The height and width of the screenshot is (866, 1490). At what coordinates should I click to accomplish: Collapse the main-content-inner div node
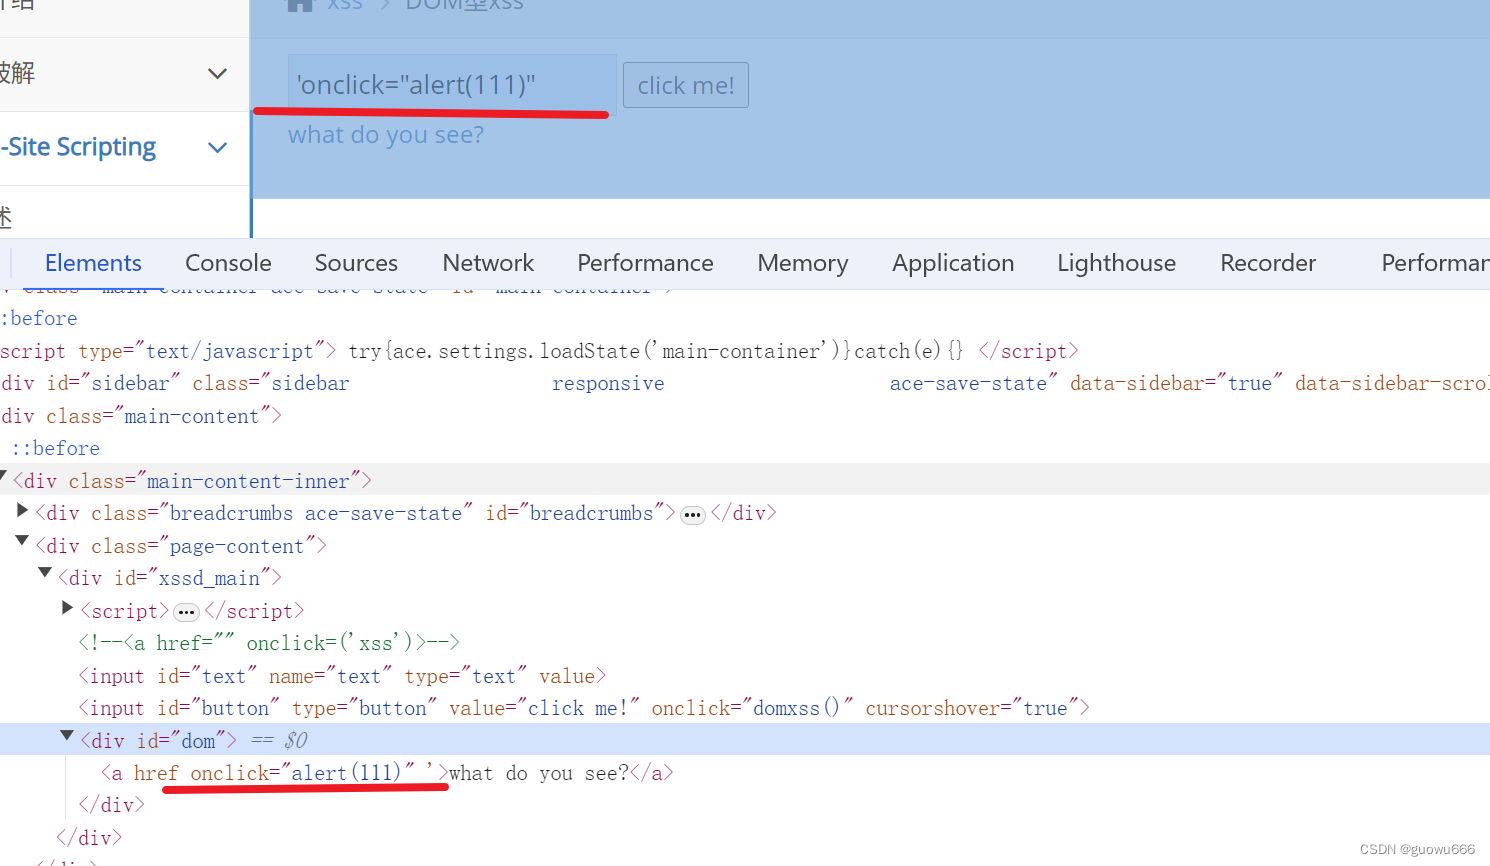tap(3, 476)
